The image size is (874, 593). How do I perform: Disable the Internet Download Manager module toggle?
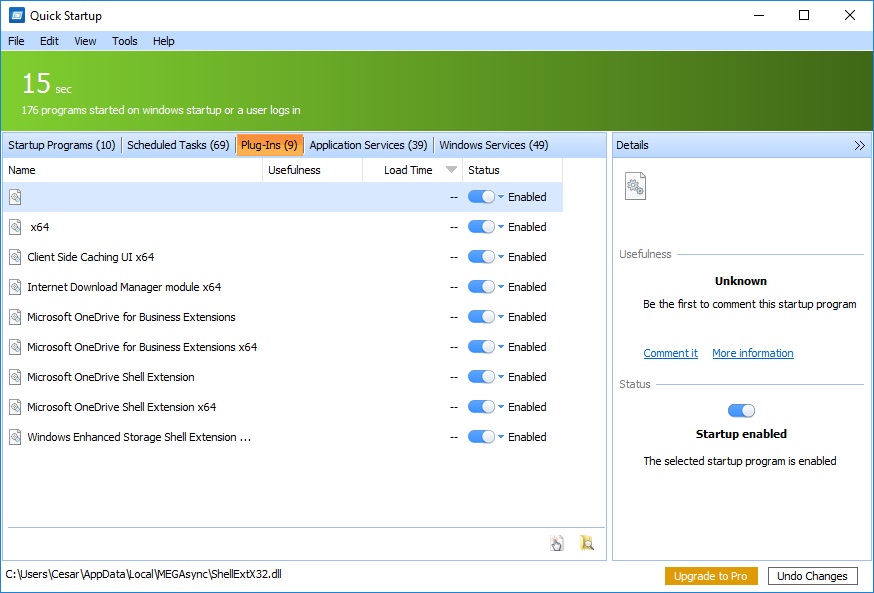481,287
